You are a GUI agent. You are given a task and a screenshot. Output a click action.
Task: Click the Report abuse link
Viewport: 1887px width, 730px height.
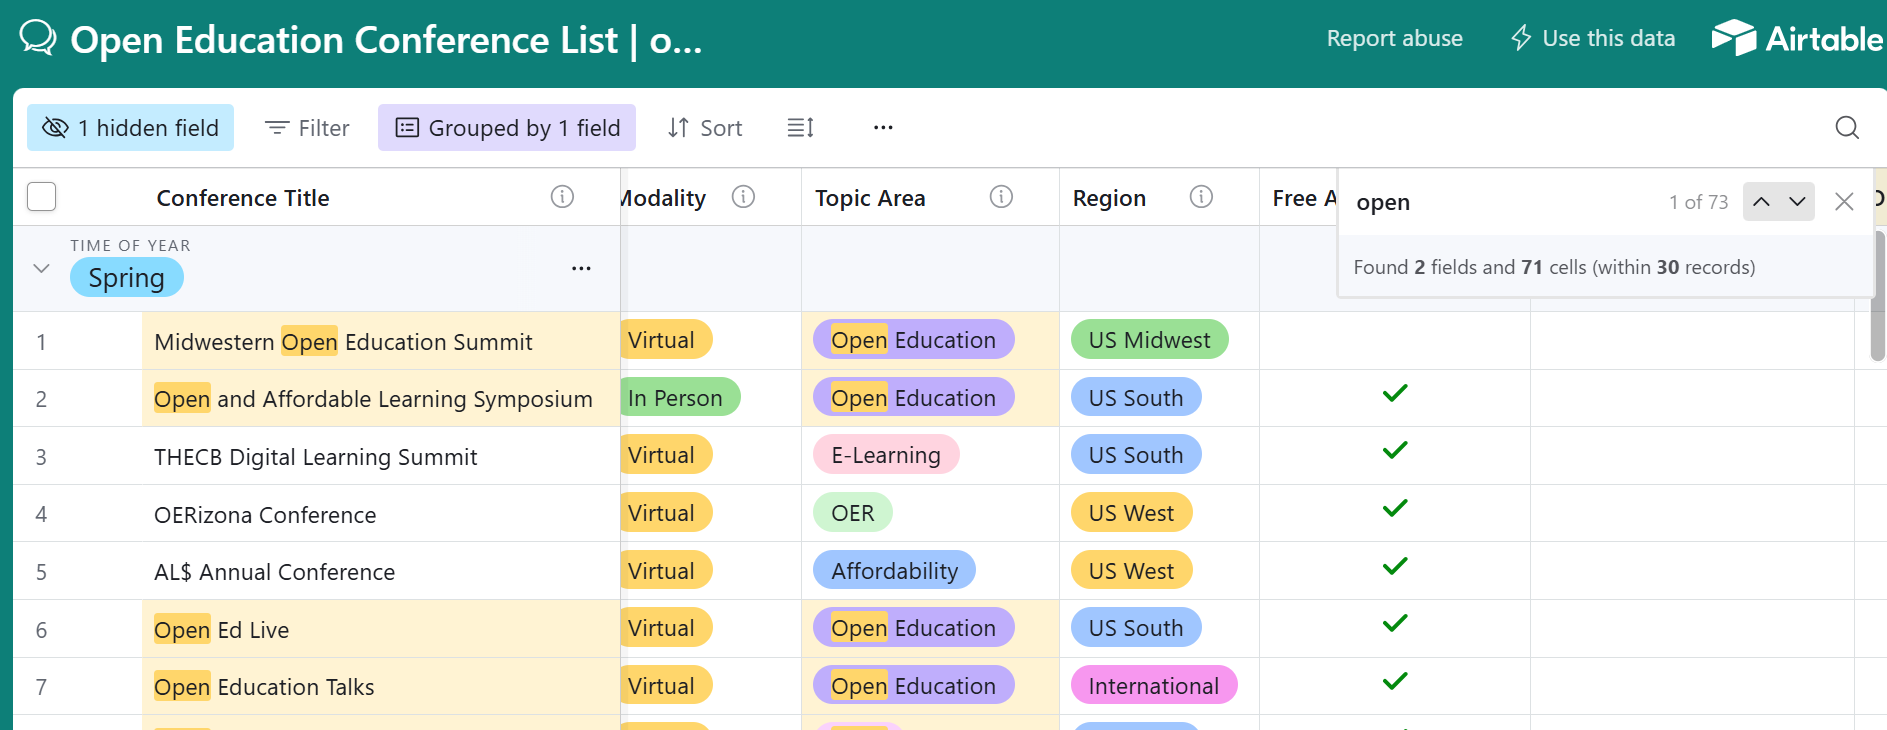pos(1394,38)
